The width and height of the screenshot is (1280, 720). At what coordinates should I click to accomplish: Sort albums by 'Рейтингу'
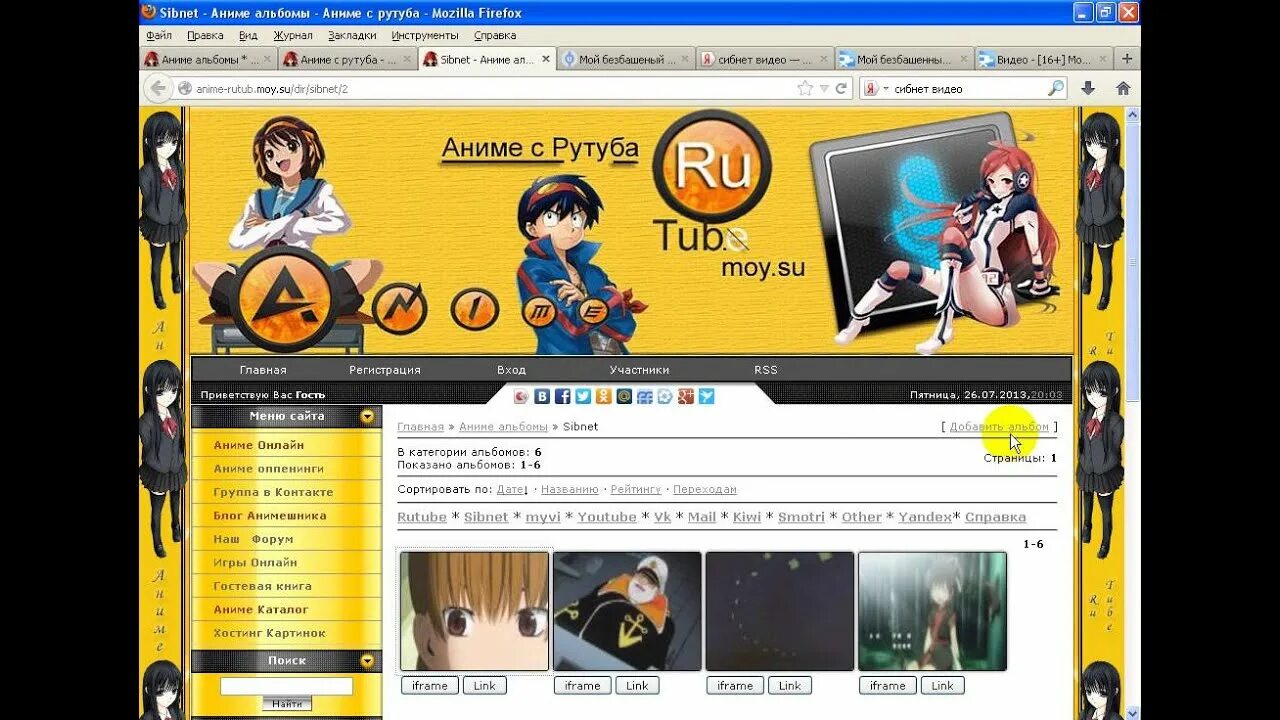tap(636, 489)
